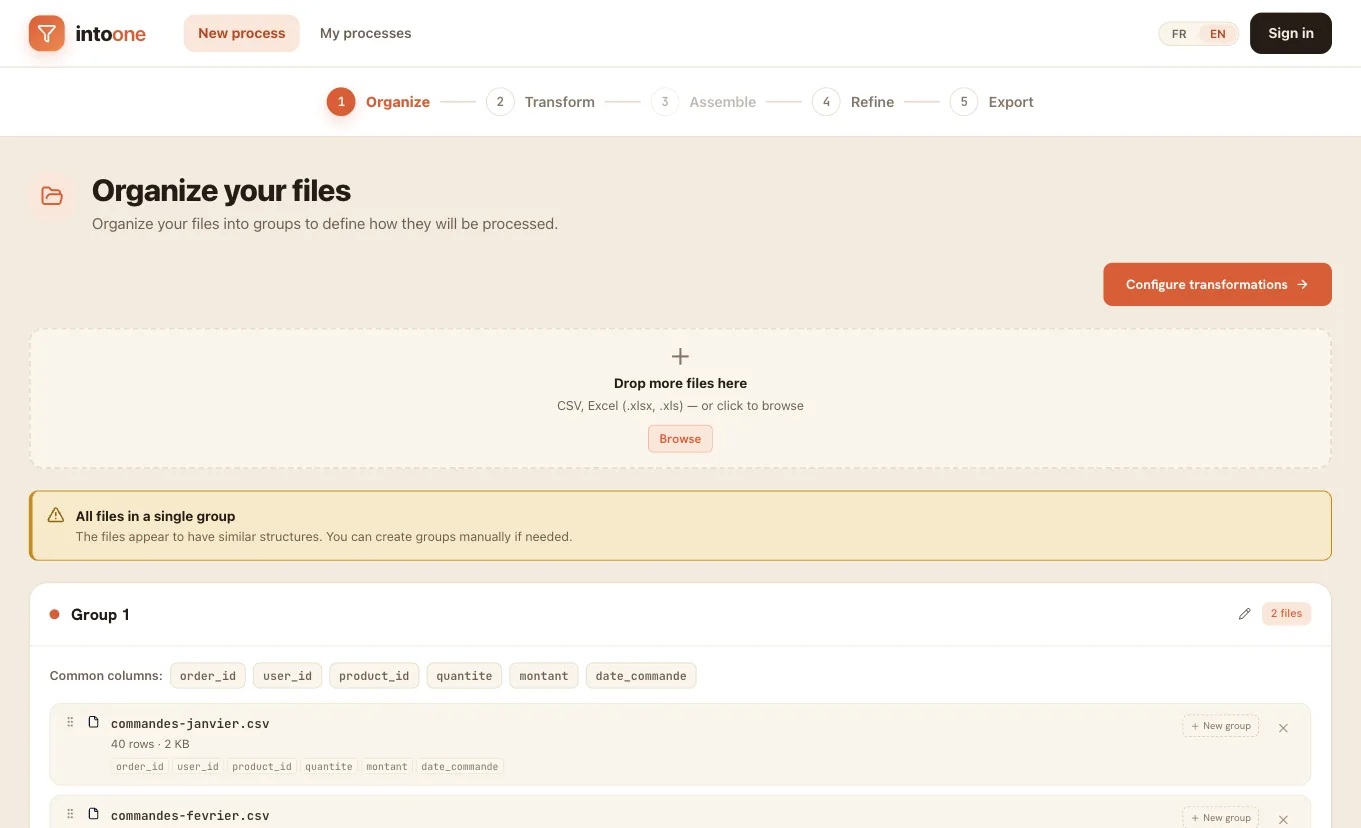The width and height of the screenshot is (1361, 828).
Task: Click the order_id common column tag
Action: pyautogui.click(x=208, y=676)
